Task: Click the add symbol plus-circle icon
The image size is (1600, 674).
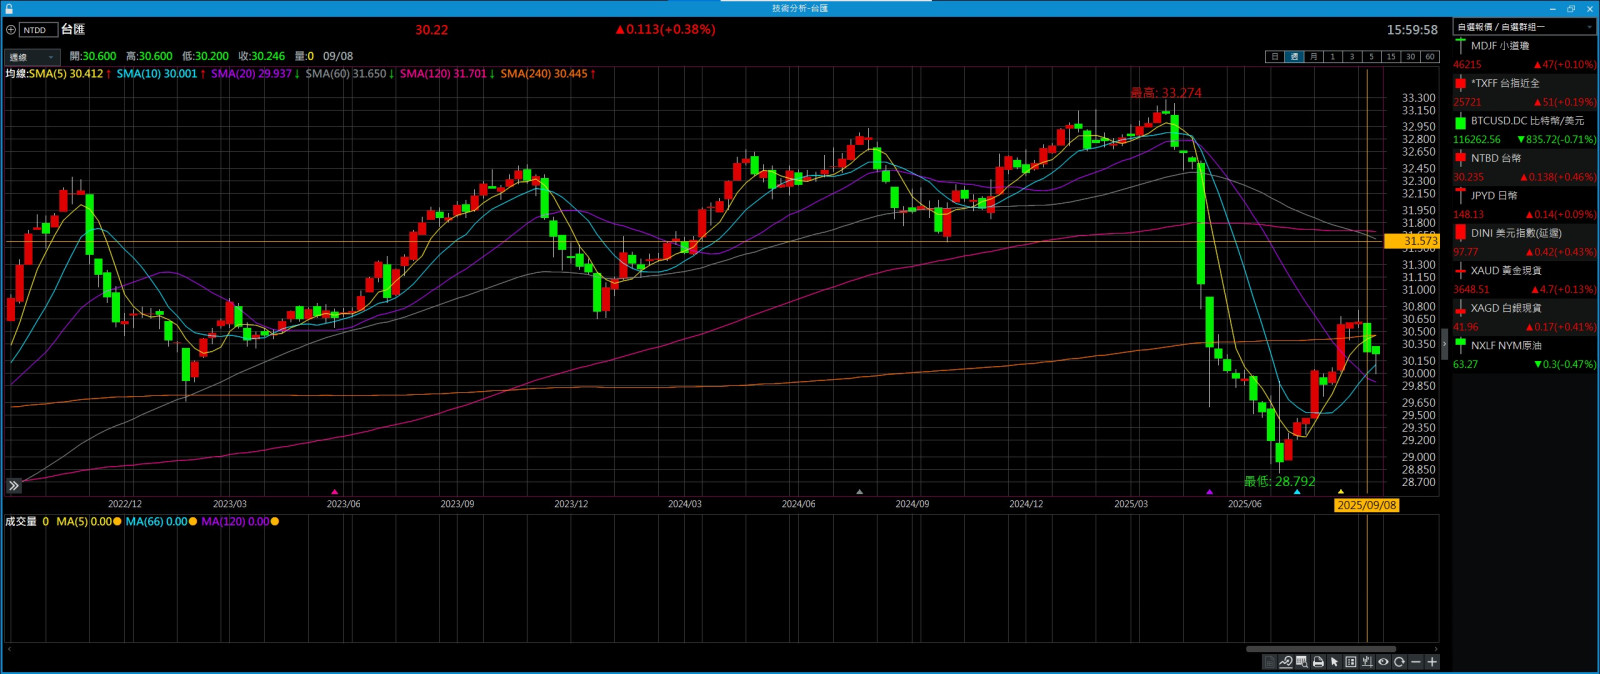Action: [11, 30]
